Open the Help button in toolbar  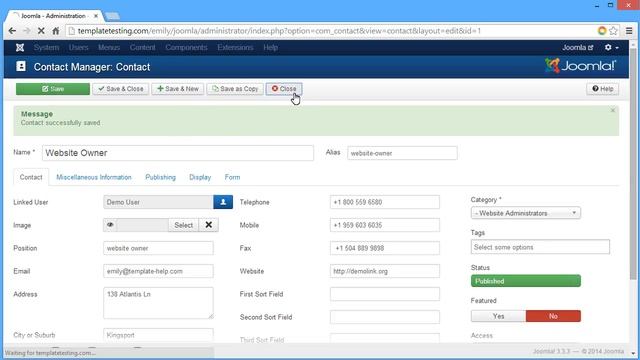(x=602, y=89)
